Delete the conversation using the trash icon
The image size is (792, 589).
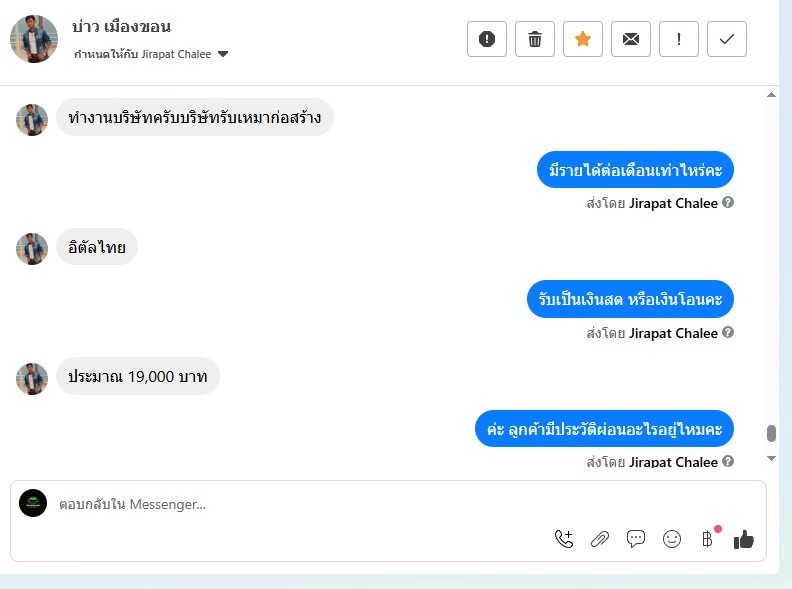point(534,39)
